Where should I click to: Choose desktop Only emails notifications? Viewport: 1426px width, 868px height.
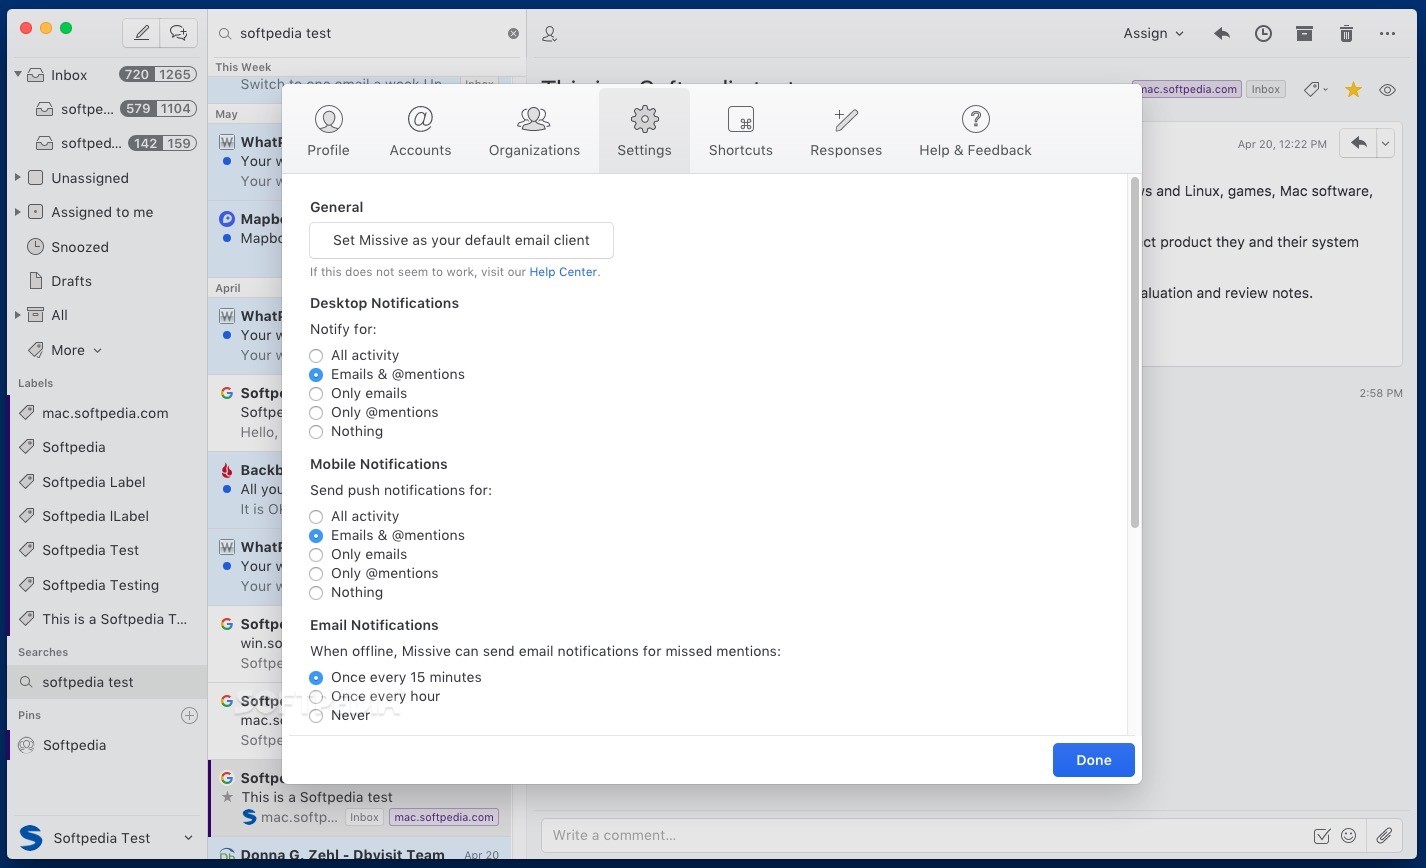pyautogui.click(x=316, y=393)
